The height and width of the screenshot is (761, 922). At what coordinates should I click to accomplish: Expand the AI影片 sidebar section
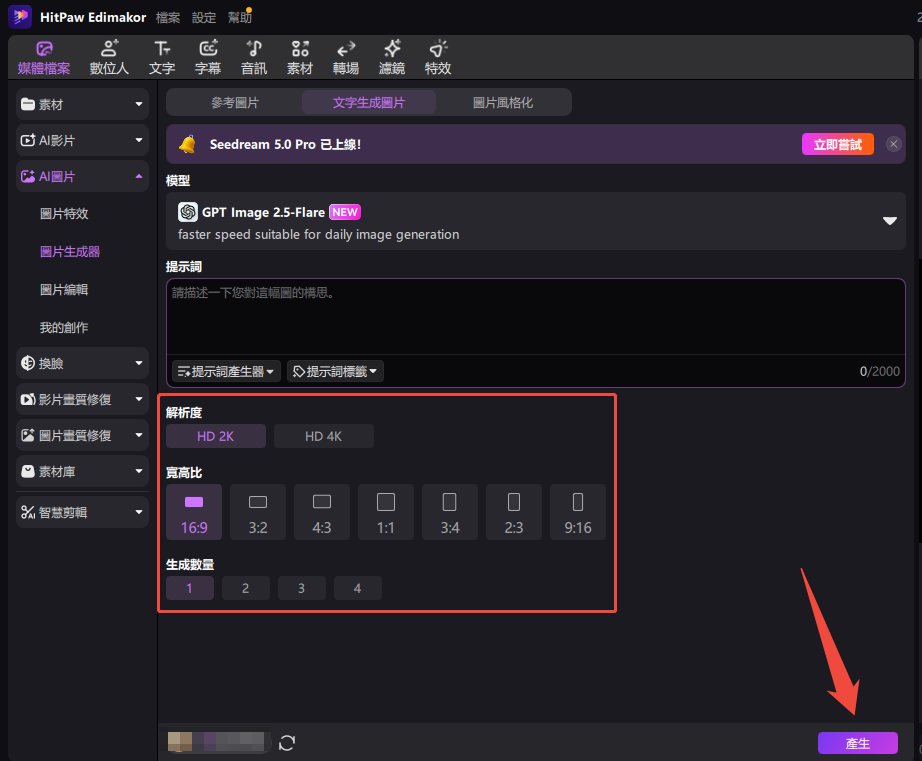click(82, 141)
